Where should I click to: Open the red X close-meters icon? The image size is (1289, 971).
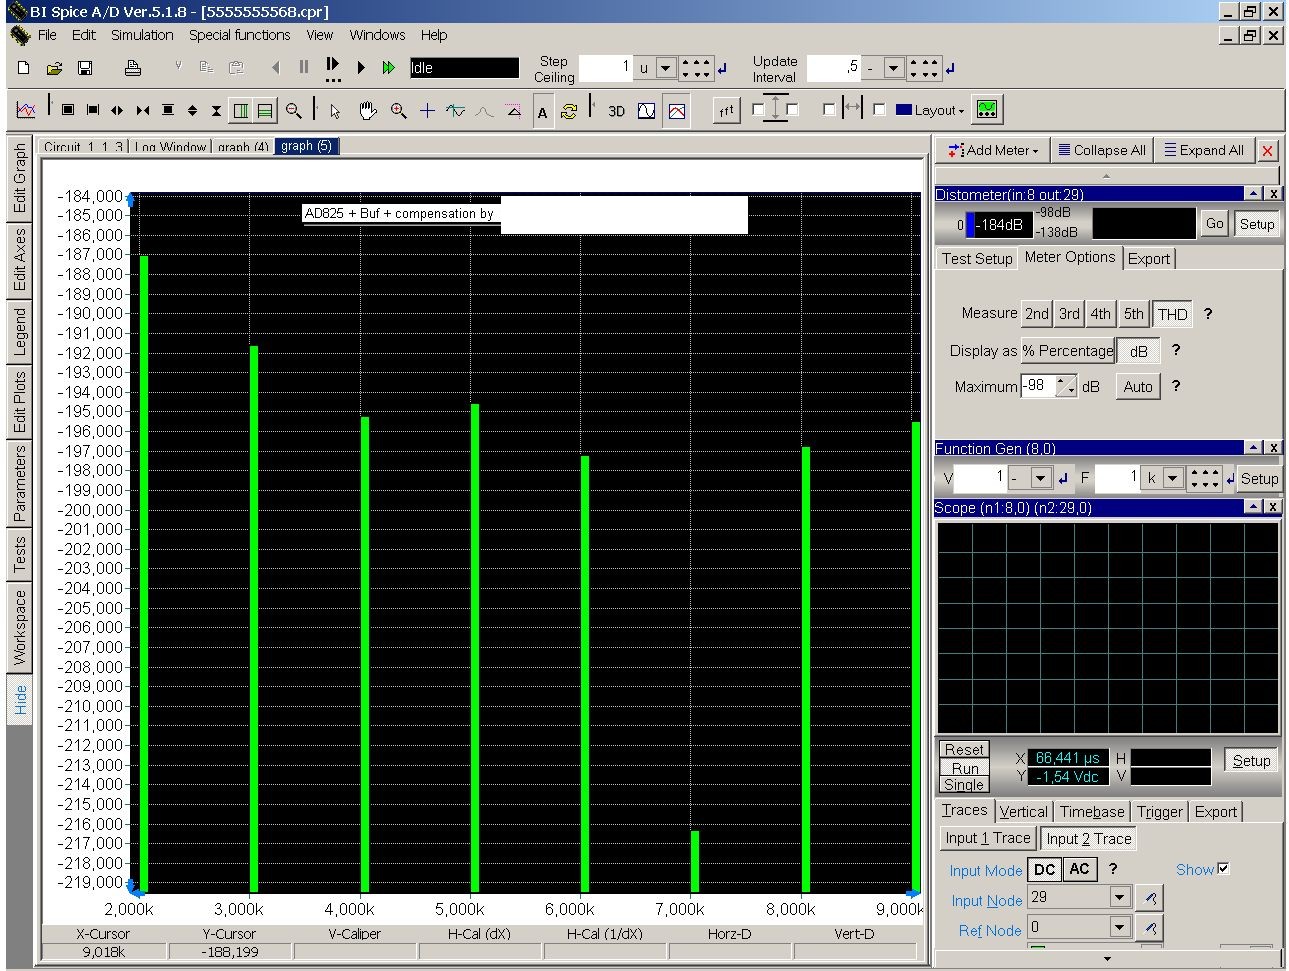[1267, 151]
